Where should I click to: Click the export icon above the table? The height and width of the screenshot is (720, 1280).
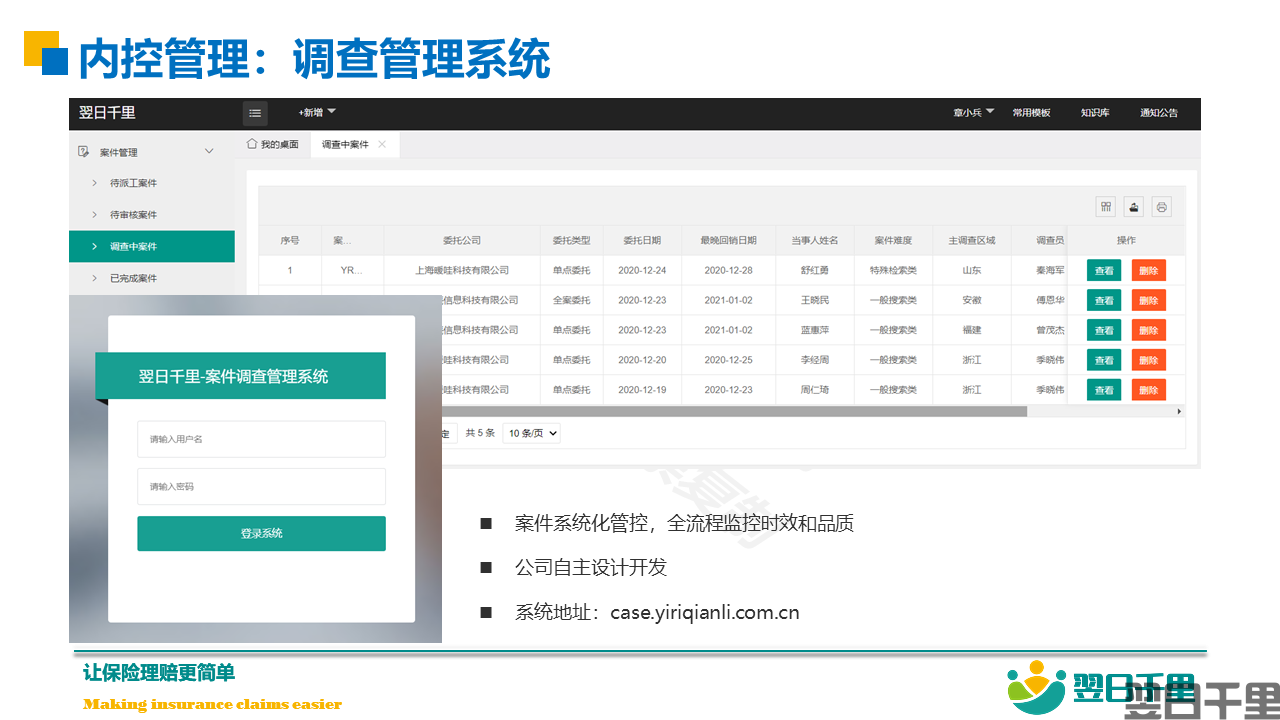(x=1134, y=207)
